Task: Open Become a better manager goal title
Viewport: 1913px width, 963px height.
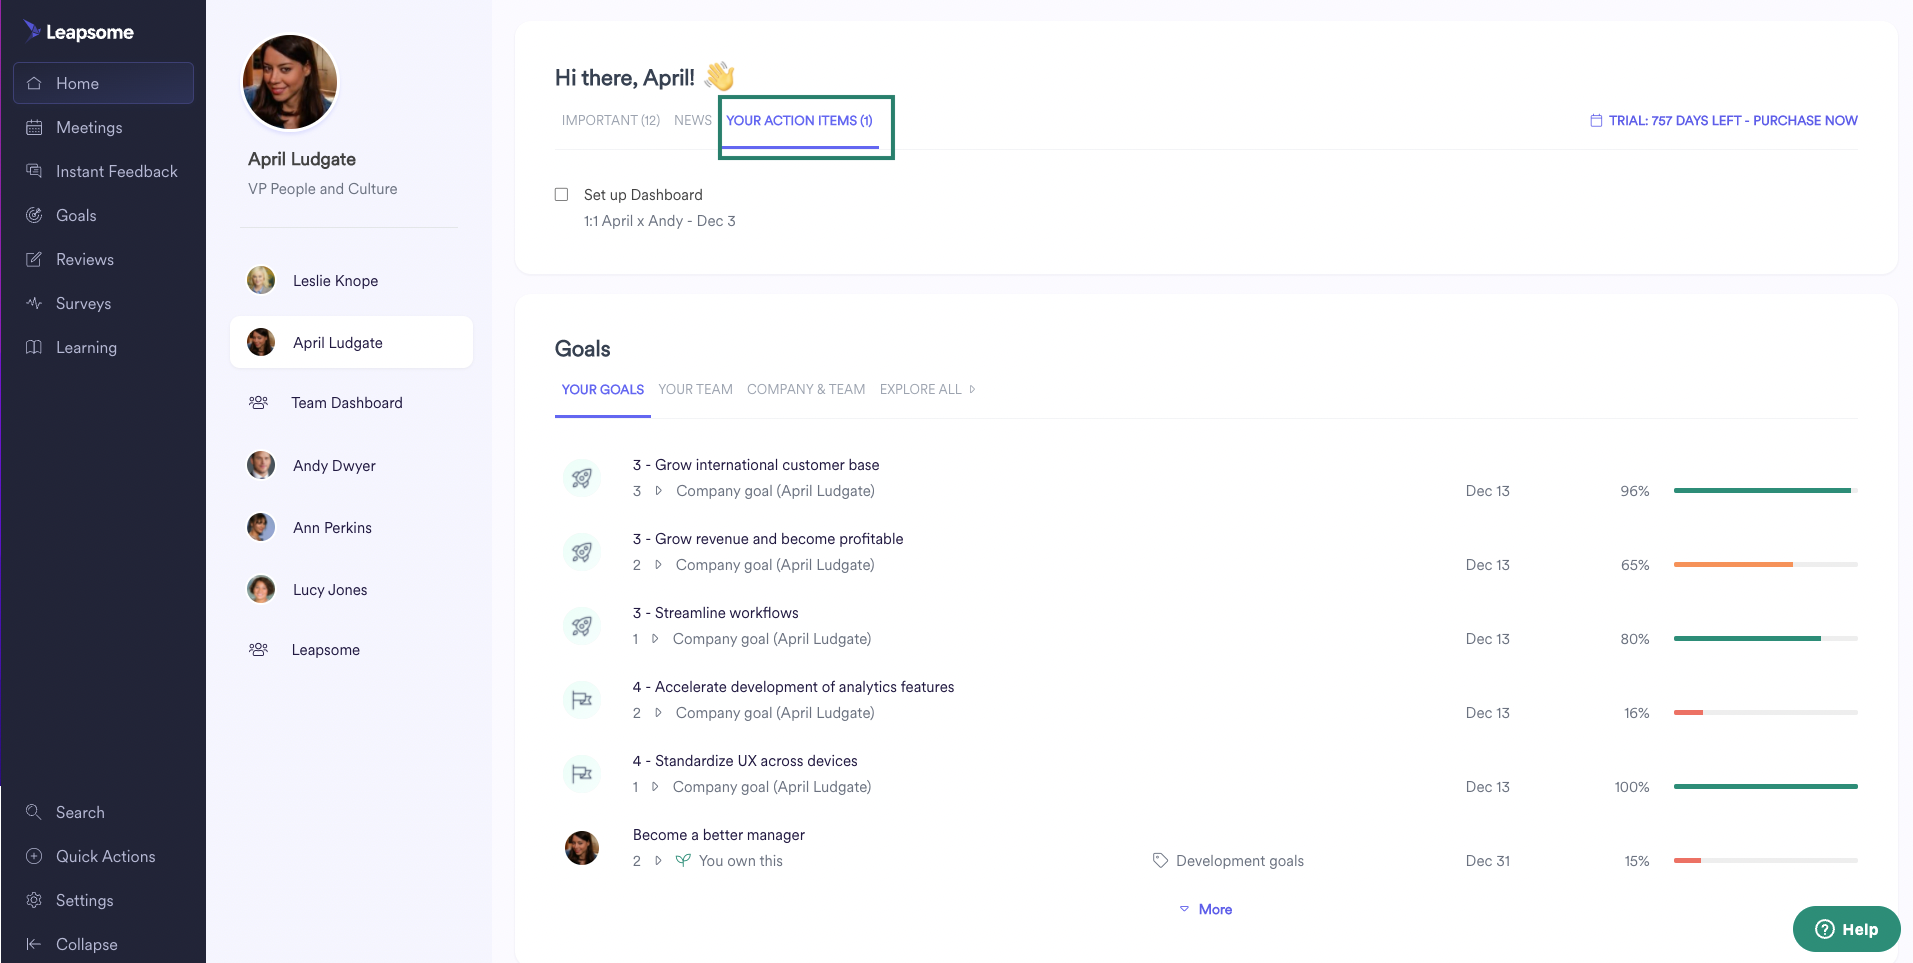Action: click(x=719, y=835)
